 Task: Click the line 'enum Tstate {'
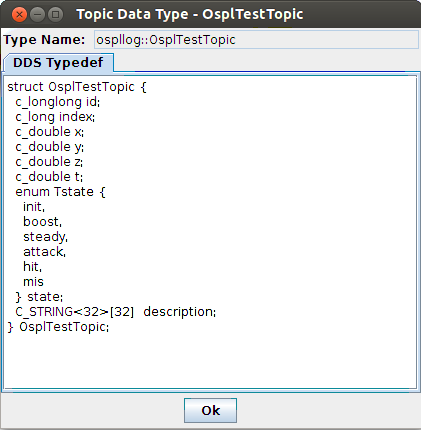[60, 192]
